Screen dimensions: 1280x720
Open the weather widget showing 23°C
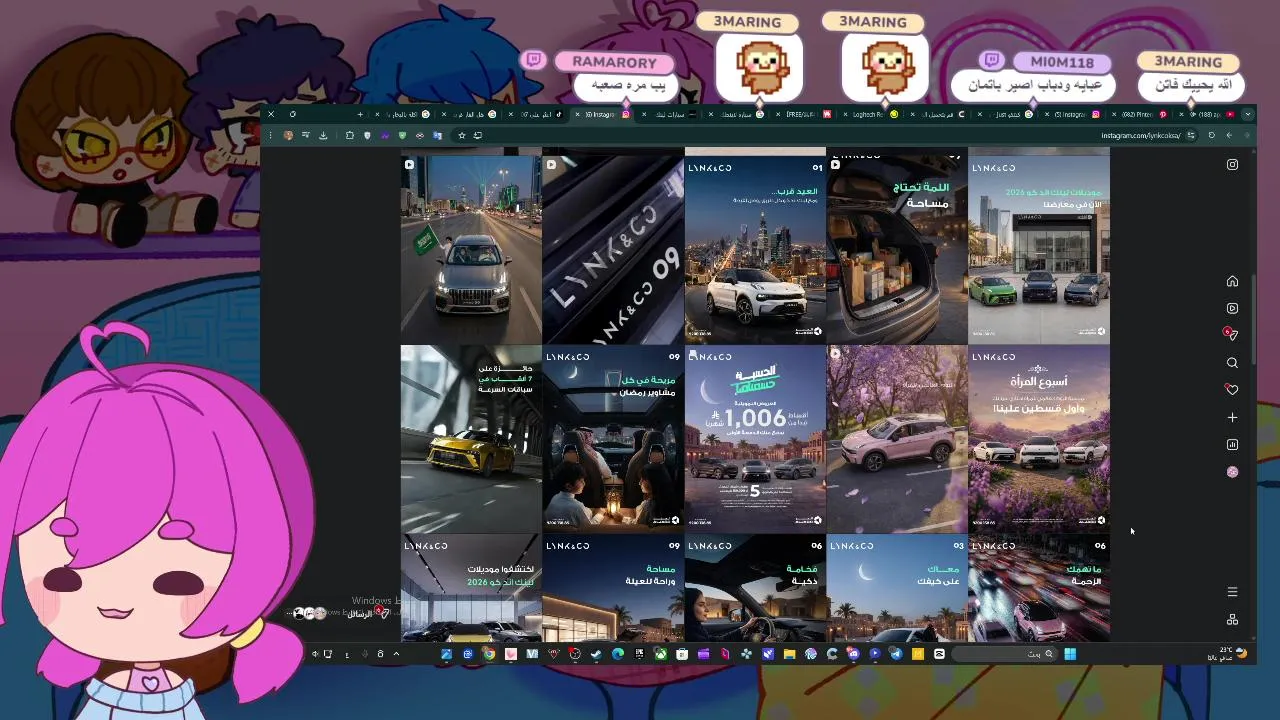point(1228,654)
